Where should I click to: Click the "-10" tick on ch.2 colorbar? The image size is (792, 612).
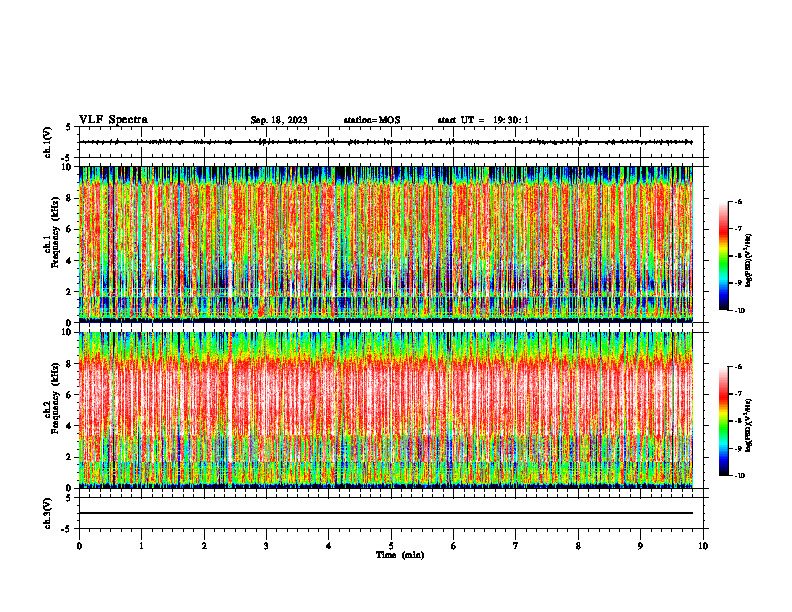(740, 475)
